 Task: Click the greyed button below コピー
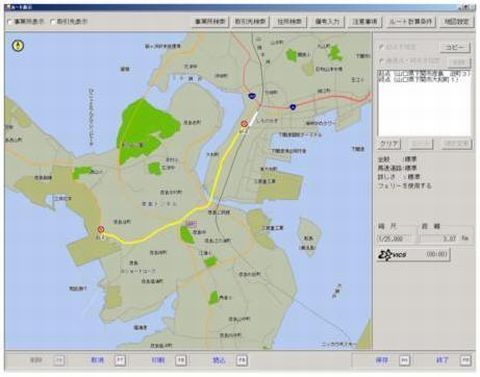pyautogui.click(x=459, y=62)
